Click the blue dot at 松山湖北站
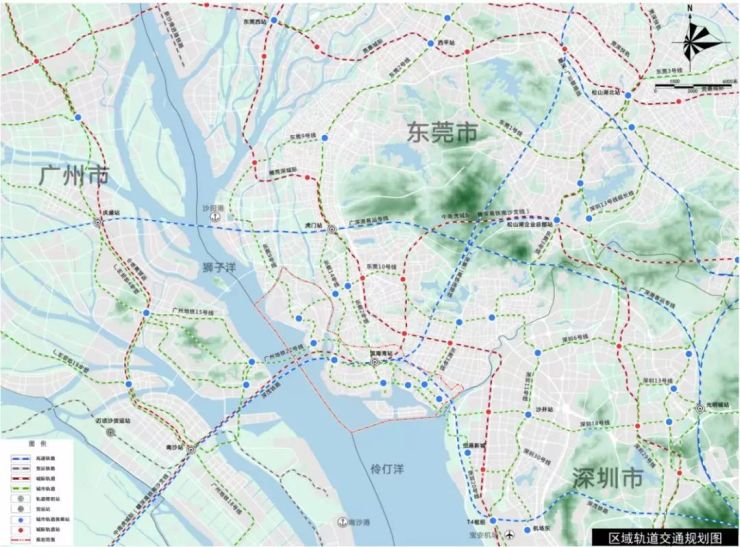Image resolution: width=740 pixels, height=547 pixels. tap(628, 95)
